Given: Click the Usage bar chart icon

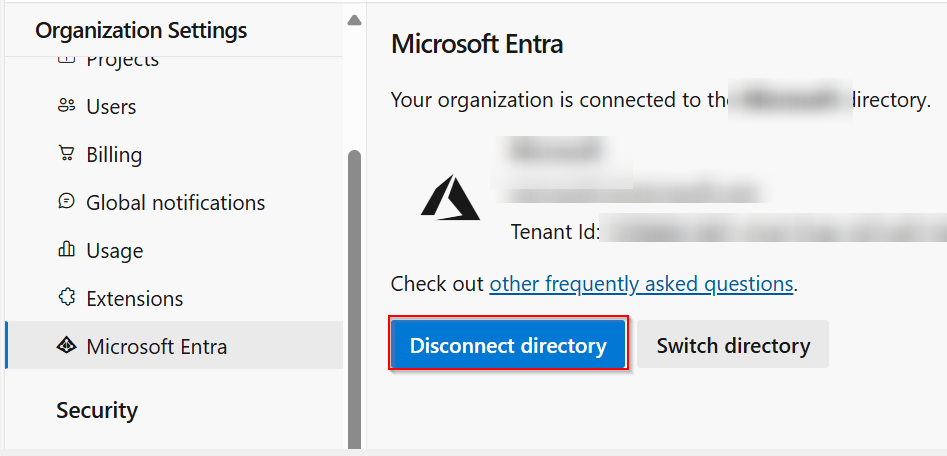Looking at the screenshot, I should [x=66, y=249].
